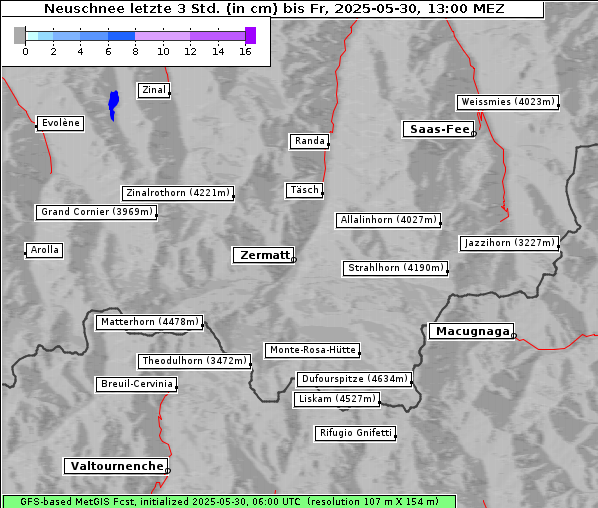Select Jazzihorn (3227m) label
The width and height of the screenshot is (598, 508).
click(x=509, y=243)
